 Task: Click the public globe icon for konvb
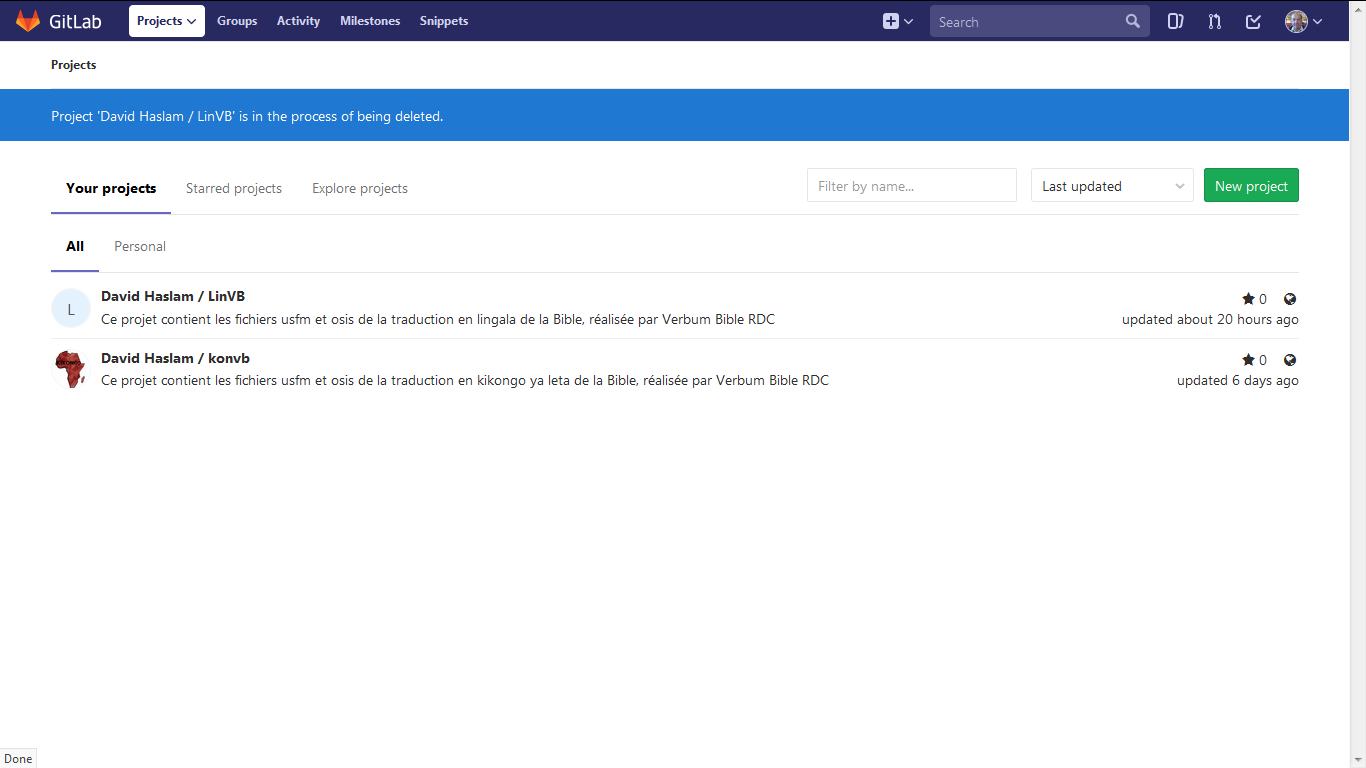[x=1290, y=360]
